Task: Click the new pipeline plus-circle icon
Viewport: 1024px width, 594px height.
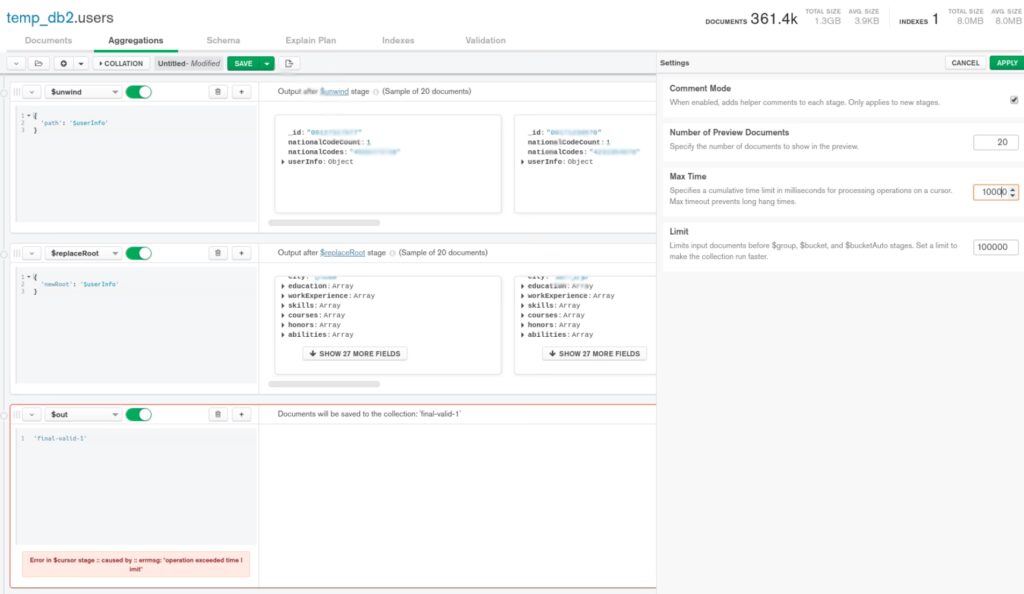Action: 63,63
